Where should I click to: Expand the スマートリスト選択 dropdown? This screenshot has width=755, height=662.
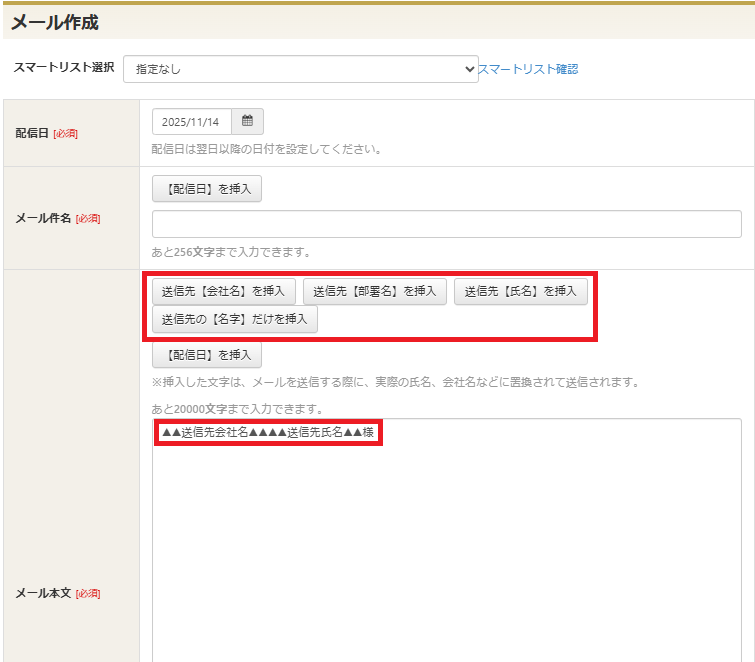[x=300, y=69]
